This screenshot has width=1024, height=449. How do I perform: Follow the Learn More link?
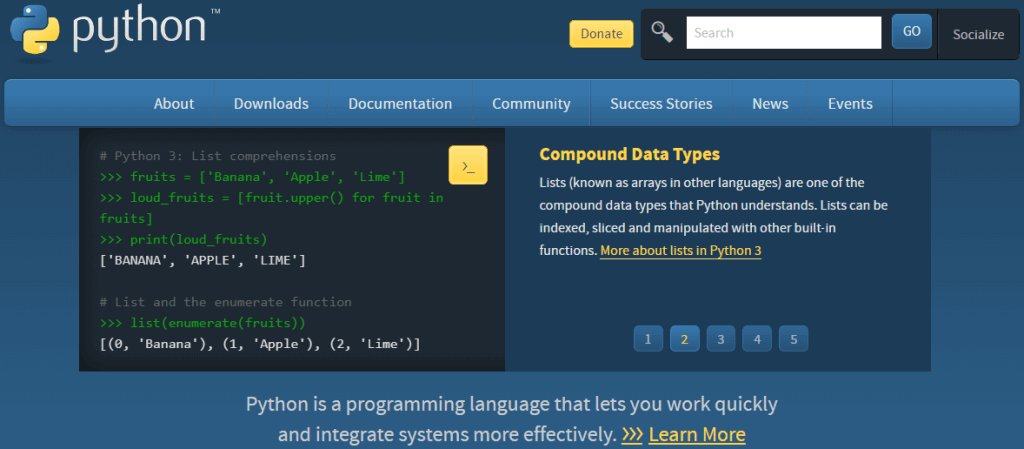click(697, 435)
